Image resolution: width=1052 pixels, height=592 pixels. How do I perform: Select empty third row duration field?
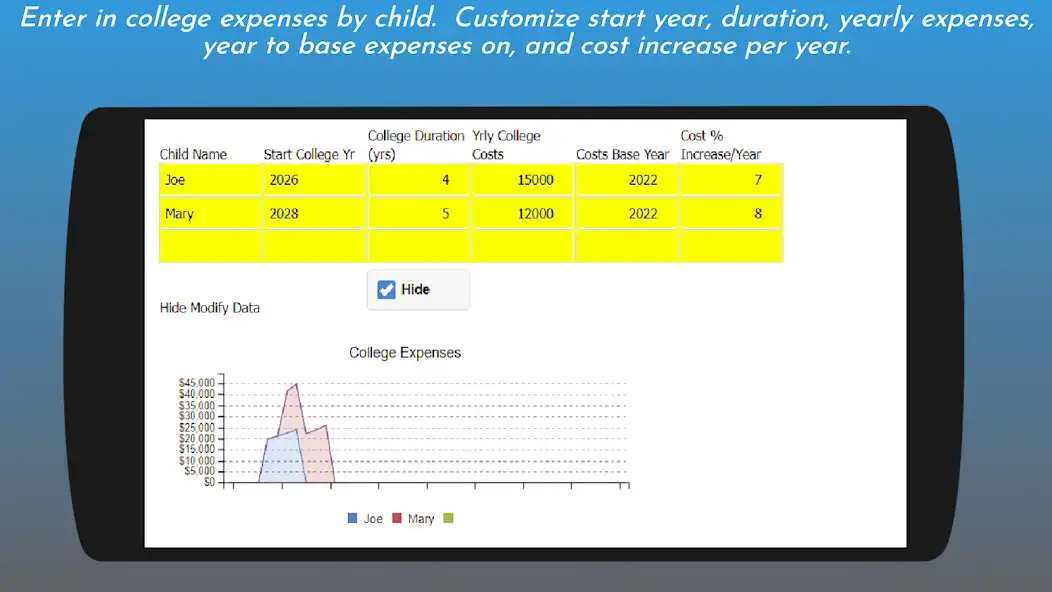point(419,246)
